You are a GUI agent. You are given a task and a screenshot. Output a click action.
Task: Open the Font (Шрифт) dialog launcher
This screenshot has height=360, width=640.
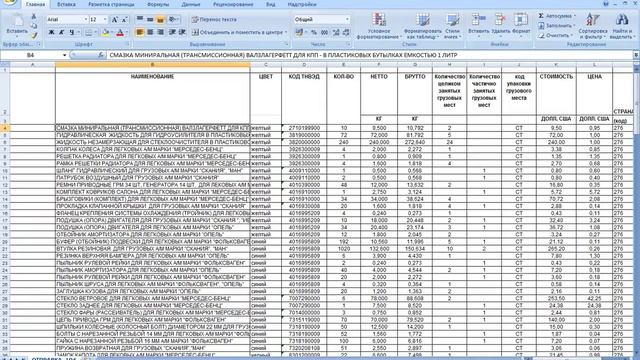128,44
